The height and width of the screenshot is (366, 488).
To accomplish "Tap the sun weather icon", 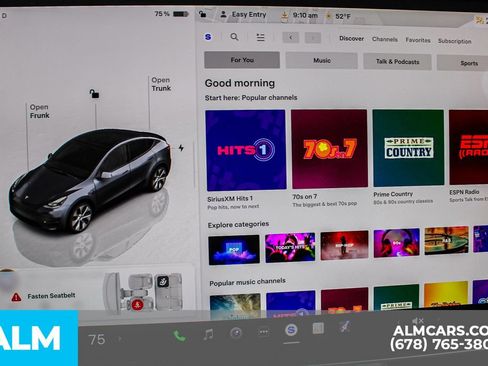I will click(329, 16).
